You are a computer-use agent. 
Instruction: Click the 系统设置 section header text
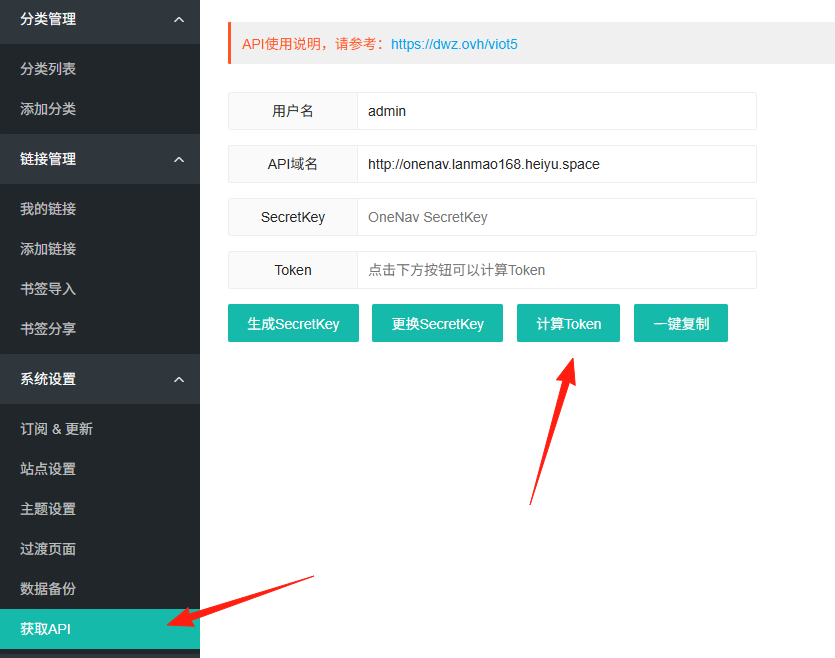48,379
